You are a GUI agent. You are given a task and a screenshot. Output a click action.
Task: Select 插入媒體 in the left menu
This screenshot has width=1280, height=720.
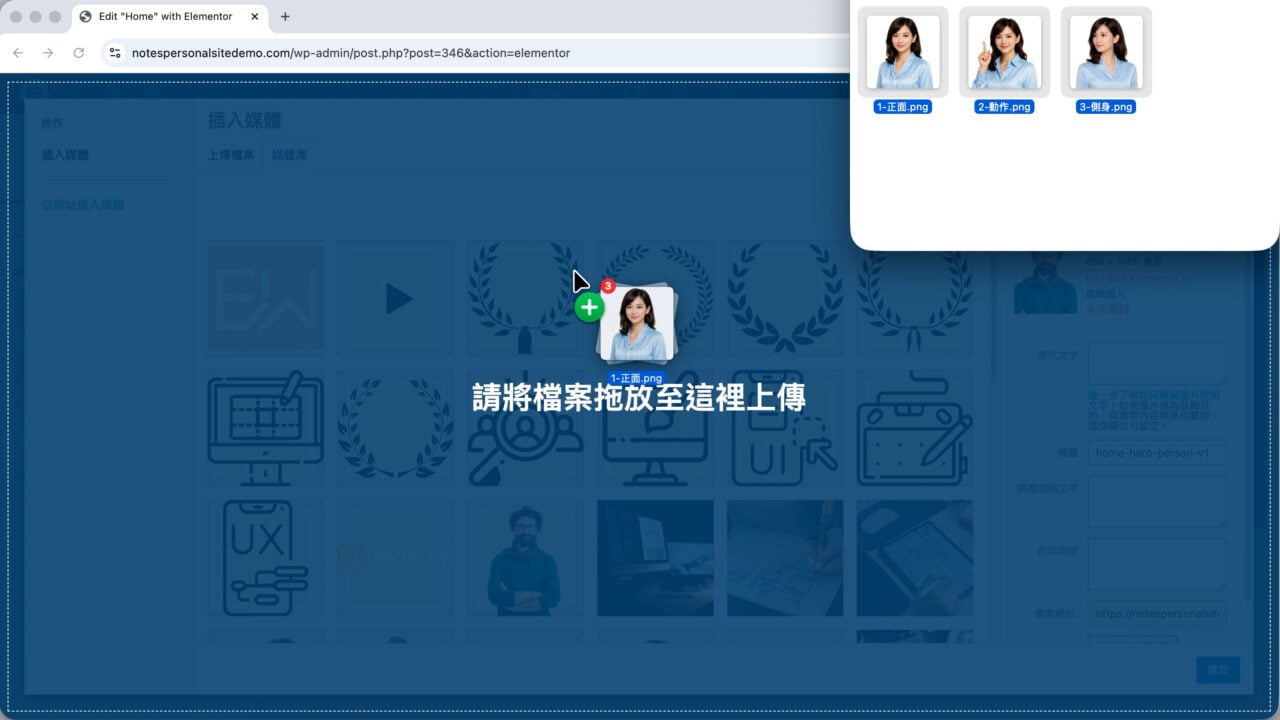[x=65, y=155]
